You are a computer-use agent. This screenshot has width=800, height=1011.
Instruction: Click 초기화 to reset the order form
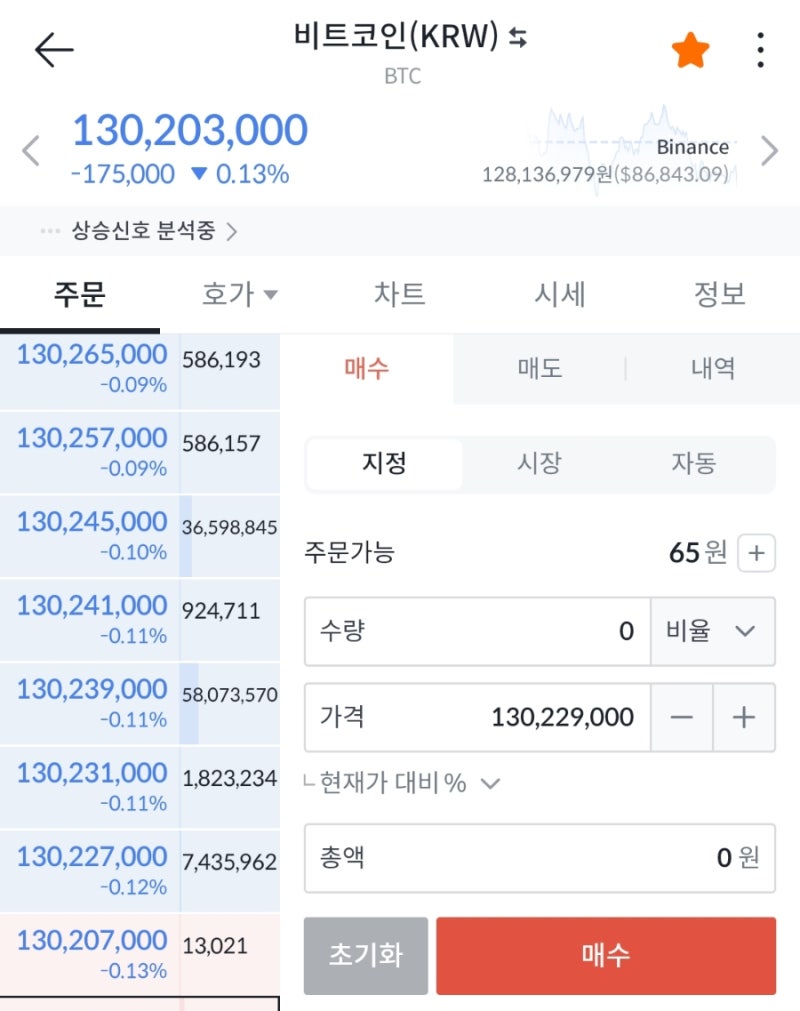tap(365, 955)
